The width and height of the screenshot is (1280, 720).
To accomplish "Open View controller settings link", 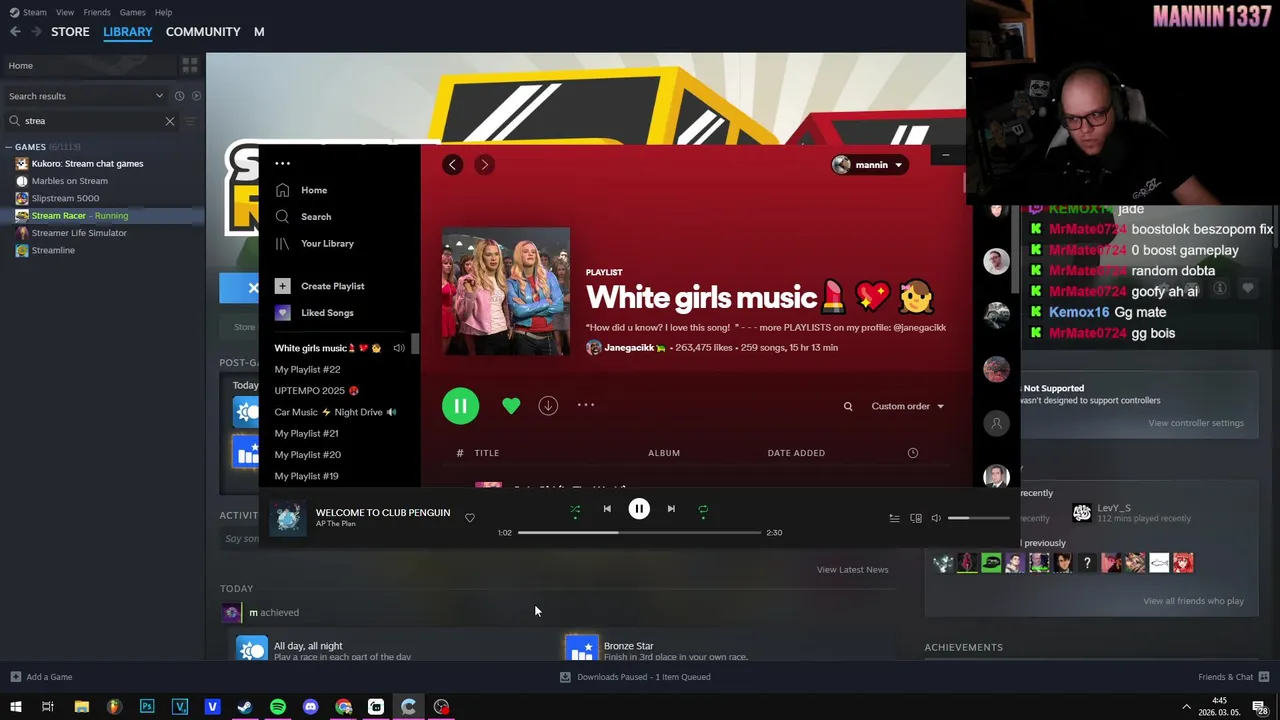I will (x=1196, y=423).
